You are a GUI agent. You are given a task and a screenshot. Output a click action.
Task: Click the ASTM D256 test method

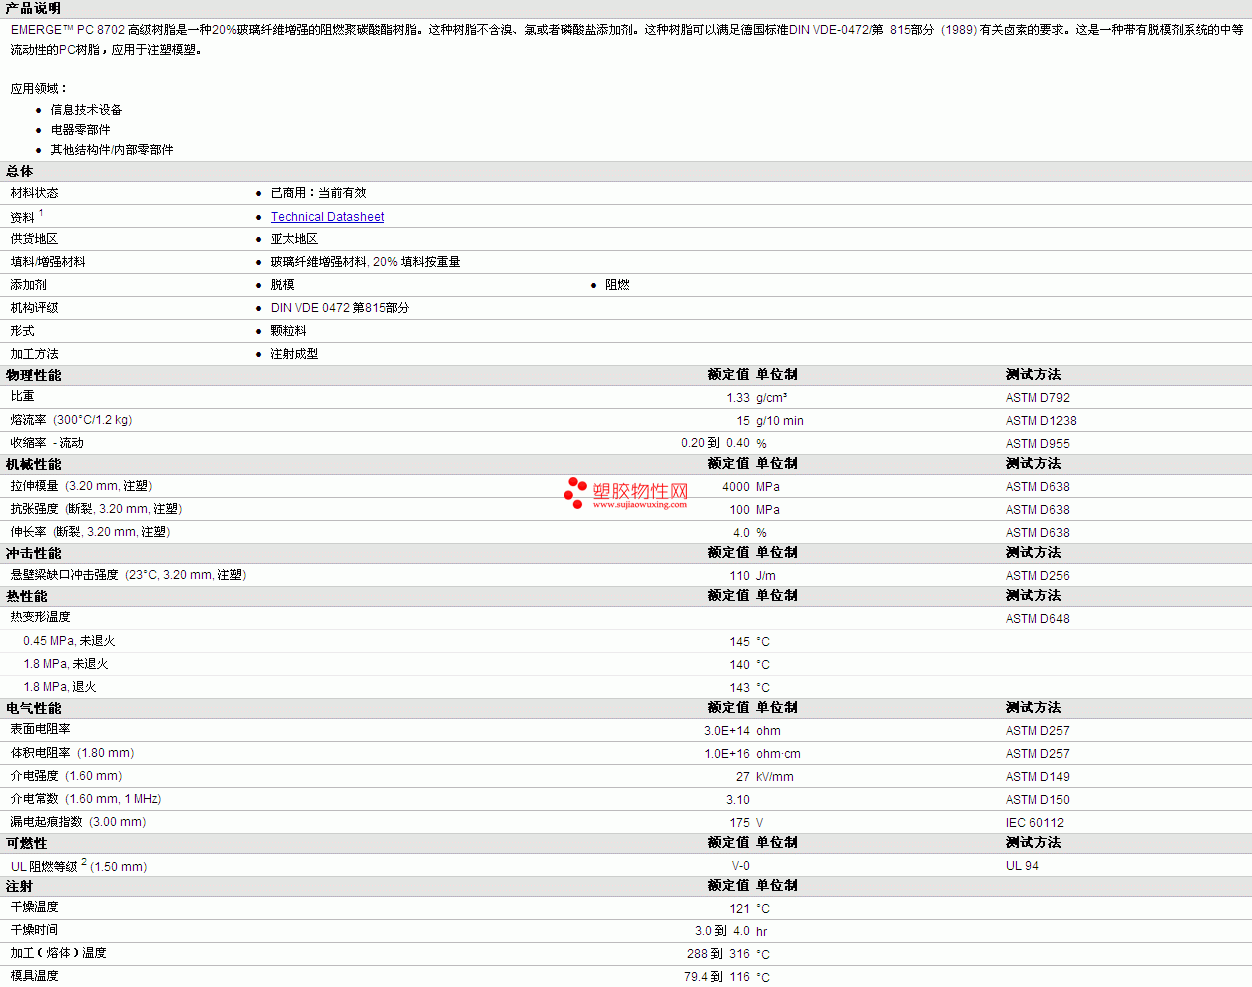point(1037,576)
